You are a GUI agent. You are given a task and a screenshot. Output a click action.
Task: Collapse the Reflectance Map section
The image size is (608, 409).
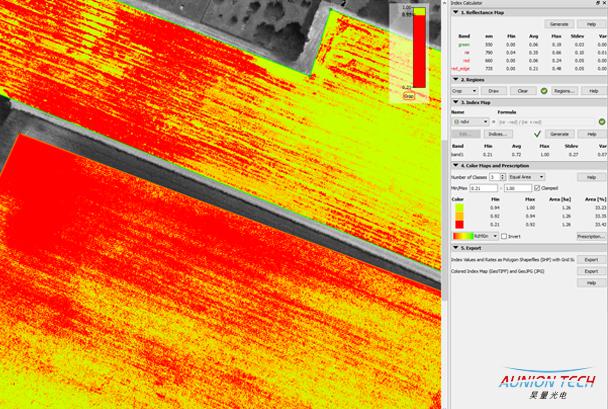(x=456, y=12)
